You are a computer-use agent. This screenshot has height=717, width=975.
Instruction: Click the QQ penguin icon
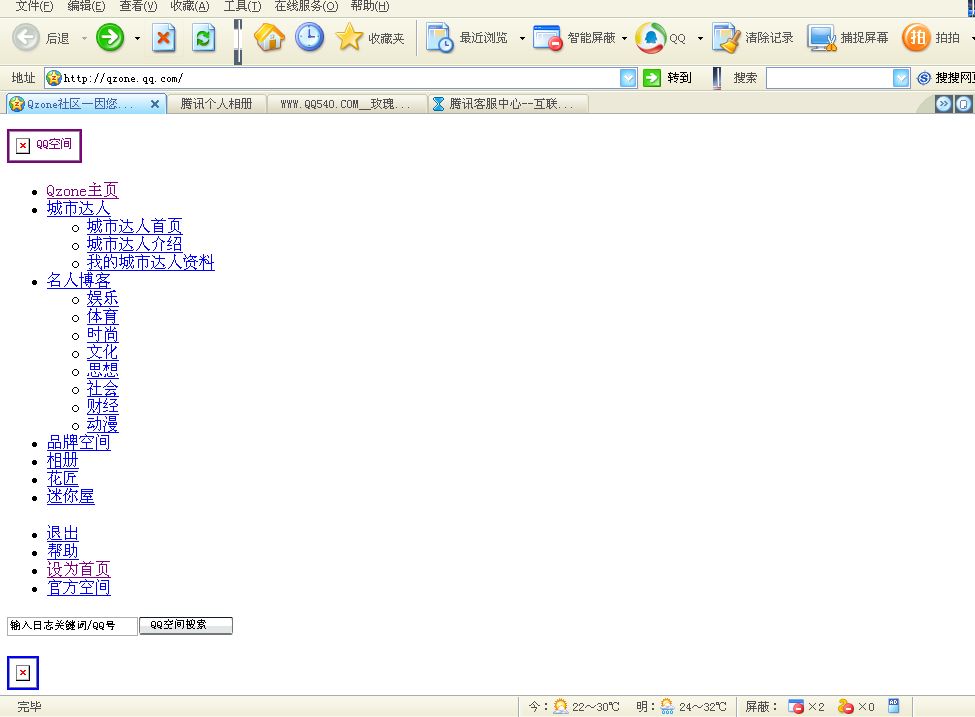pyautogui.click(x=650, y=38)
